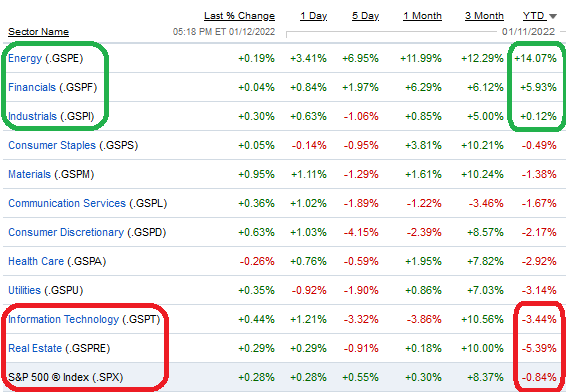Open the Real Estate sector link

point(35,348)
